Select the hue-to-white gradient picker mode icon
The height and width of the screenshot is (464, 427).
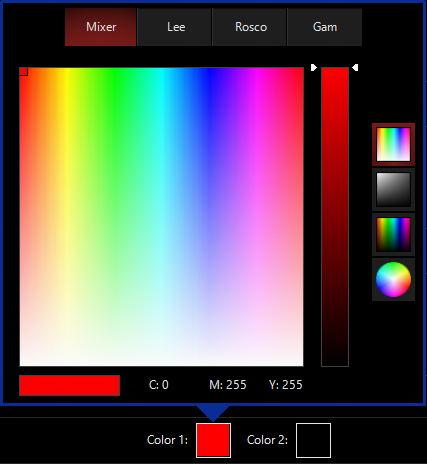[x=393, y=145]
